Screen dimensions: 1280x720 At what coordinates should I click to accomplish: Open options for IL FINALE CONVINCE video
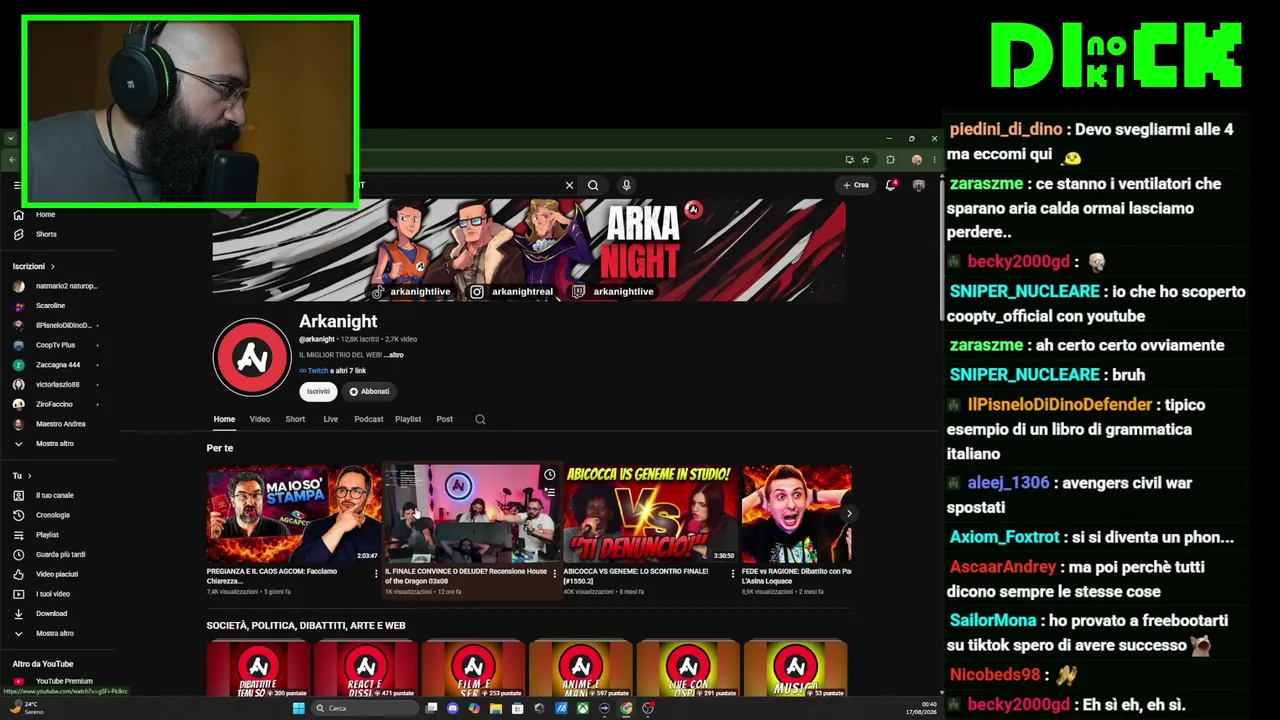(x=555, y=574)
